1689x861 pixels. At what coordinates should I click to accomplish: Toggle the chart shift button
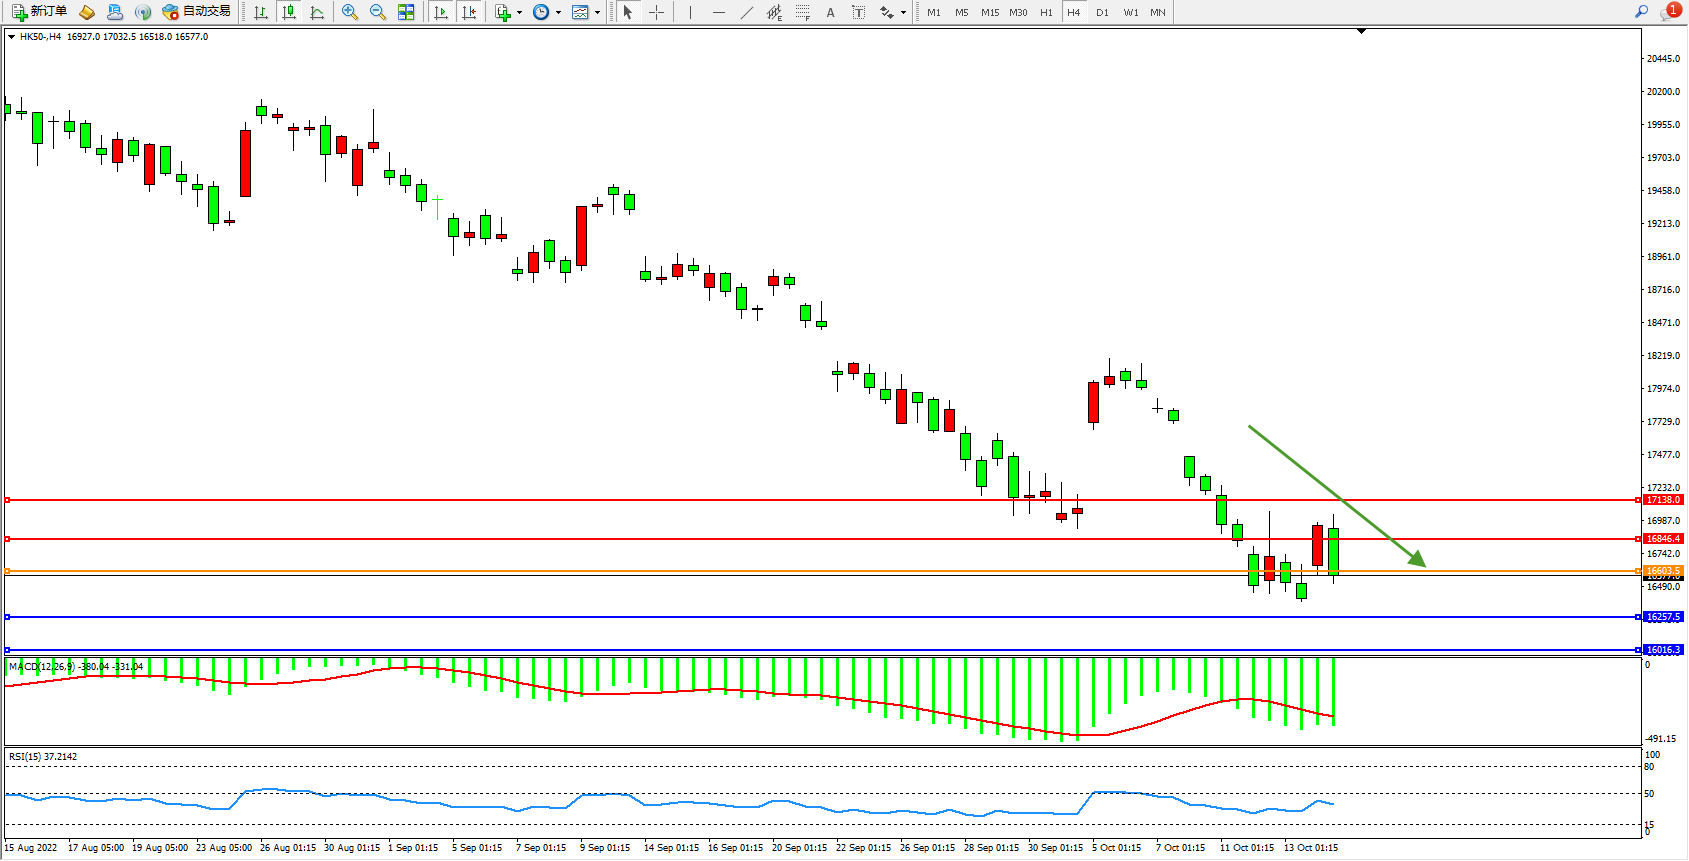468,12
